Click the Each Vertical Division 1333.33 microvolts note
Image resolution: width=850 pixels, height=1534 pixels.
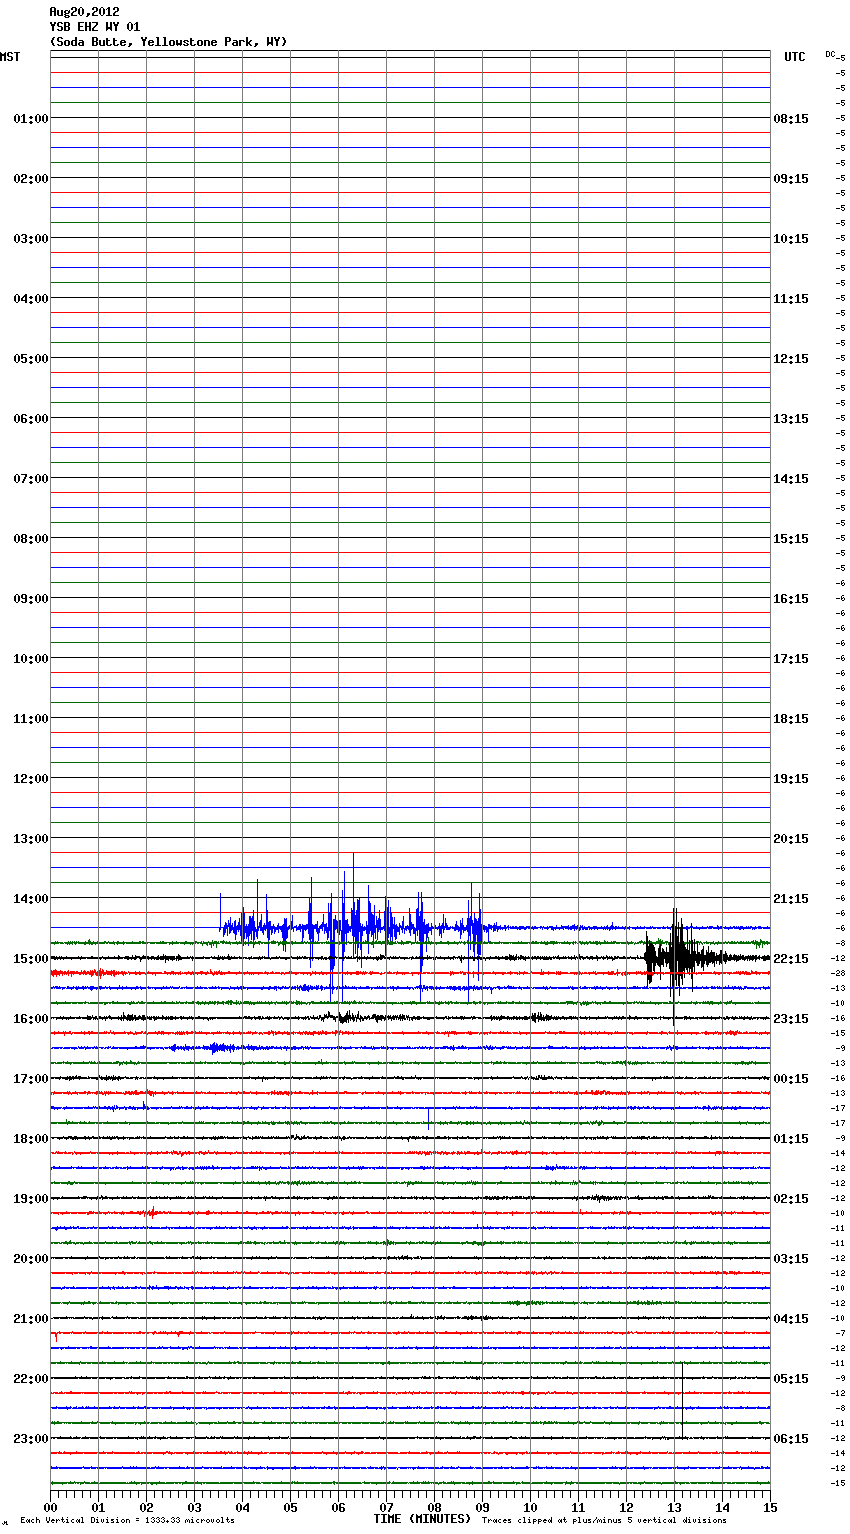127,1521
